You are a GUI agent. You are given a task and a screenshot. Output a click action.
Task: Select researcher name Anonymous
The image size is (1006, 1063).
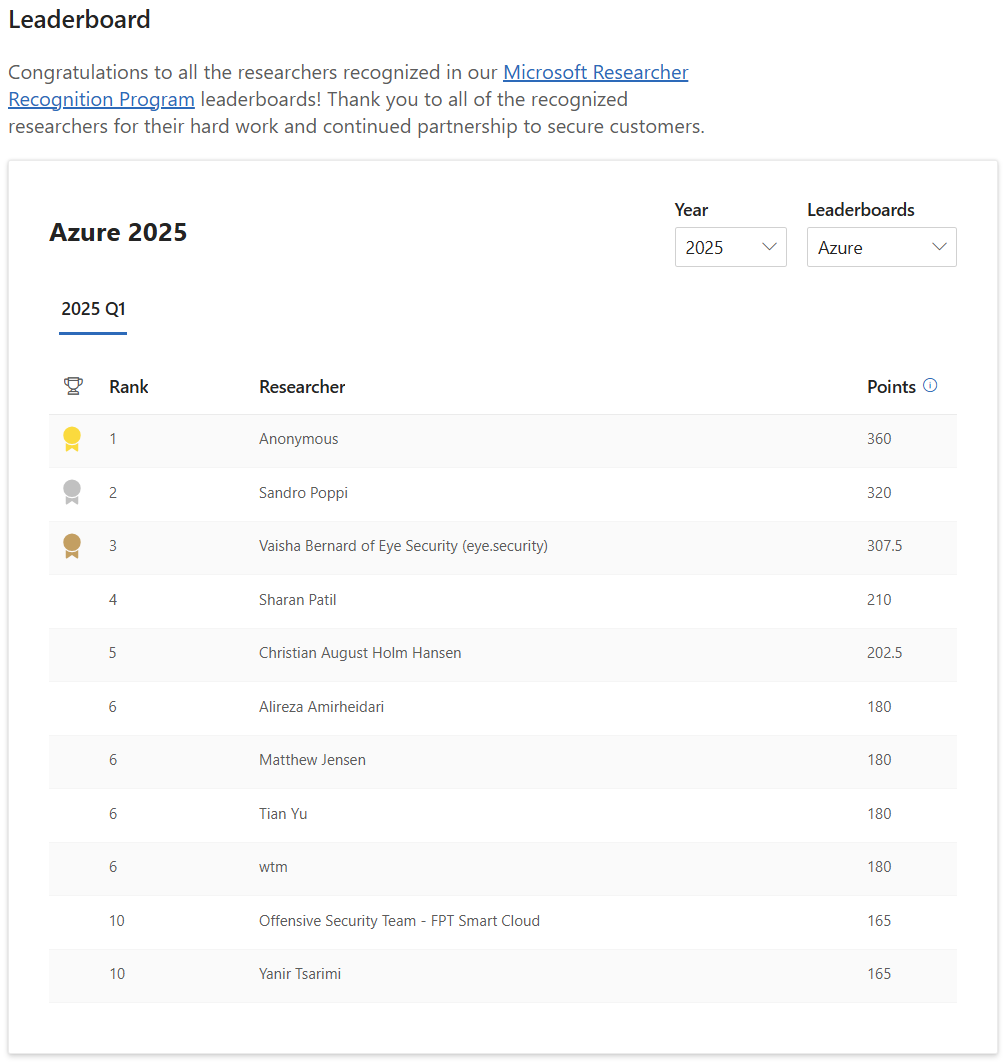click(x=298, y=439)
